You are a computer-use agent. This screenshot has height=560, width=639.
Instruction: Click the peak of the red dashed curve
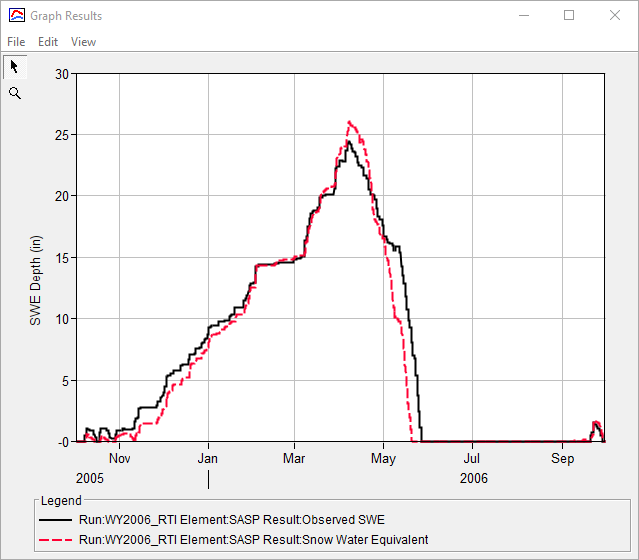(349, 122)
